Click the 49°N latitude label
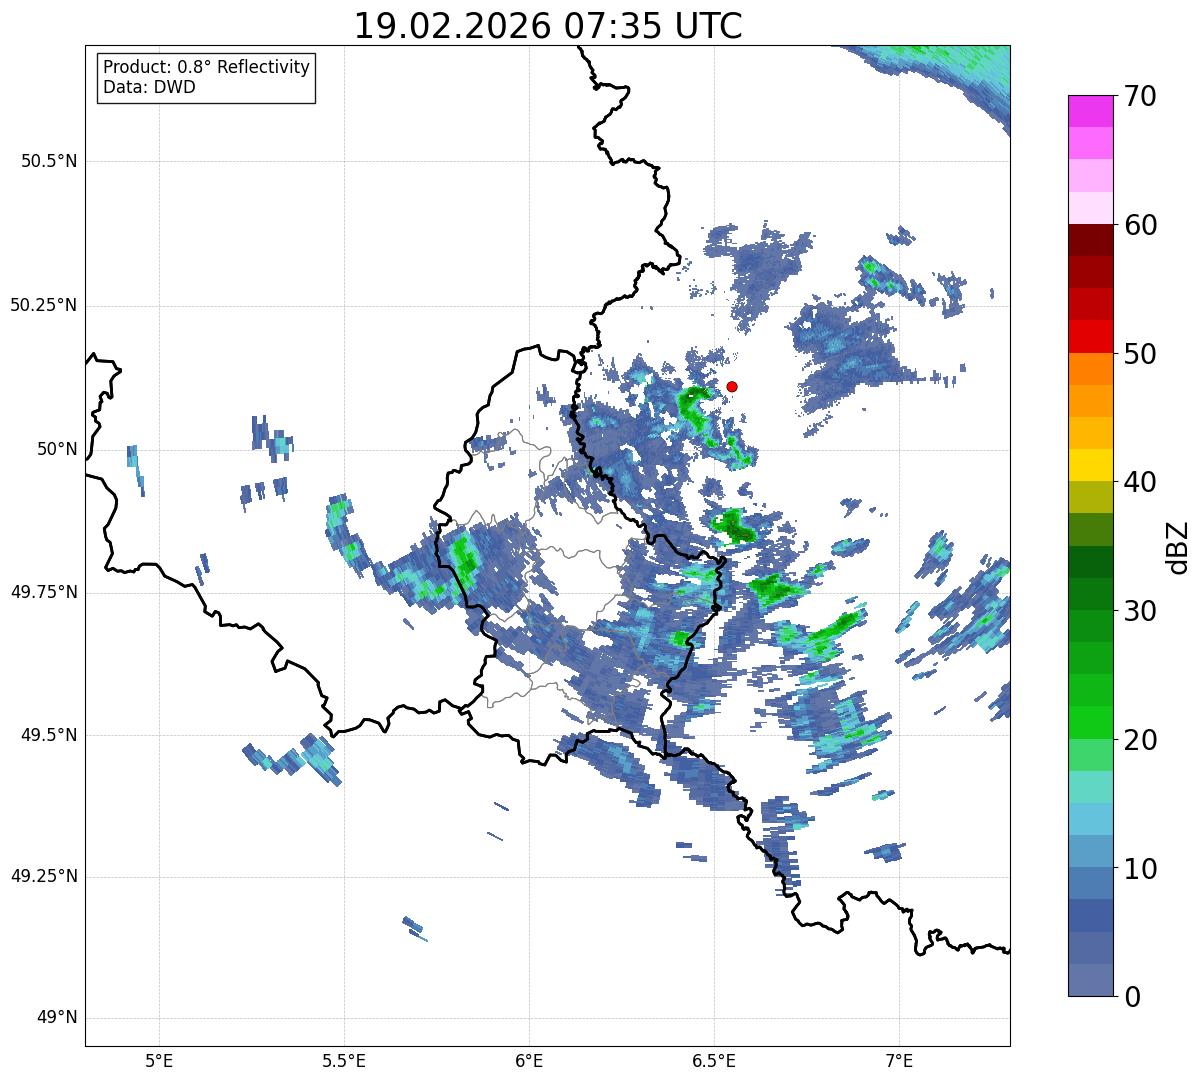The height and width of the screenshot is (1081, 1202). click(x=57, y=1018)
